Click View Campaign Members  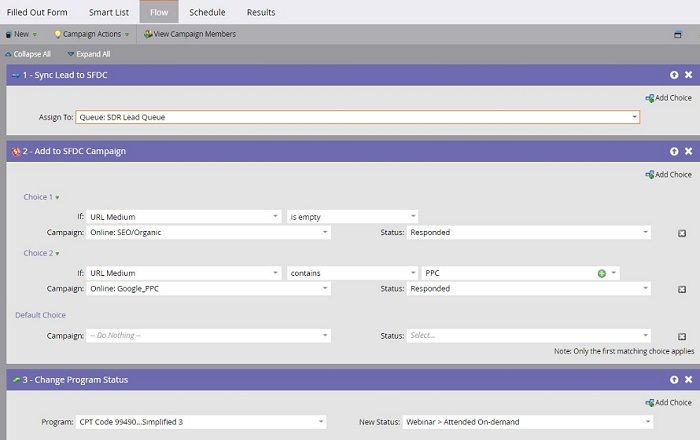click(190, 34)
